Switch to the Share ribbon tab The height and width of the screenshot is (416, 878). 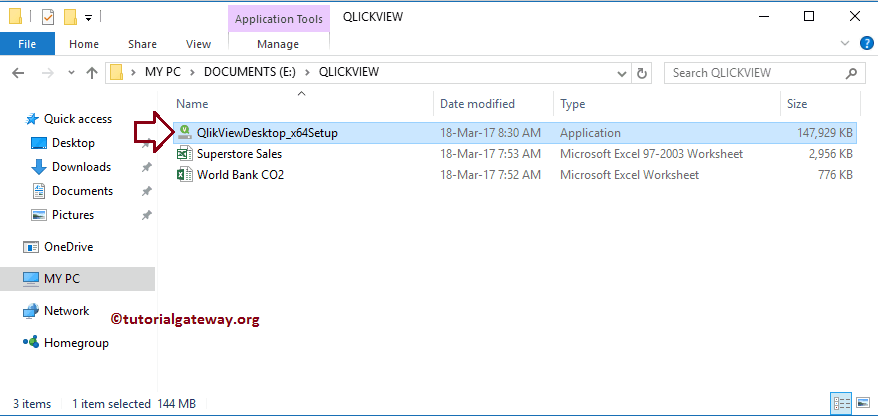142,44
